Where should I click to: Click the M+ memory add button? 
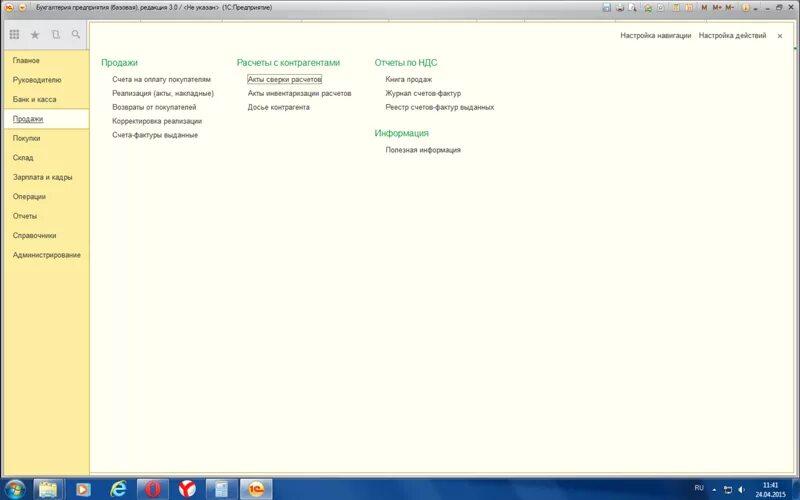pos(717,8)
